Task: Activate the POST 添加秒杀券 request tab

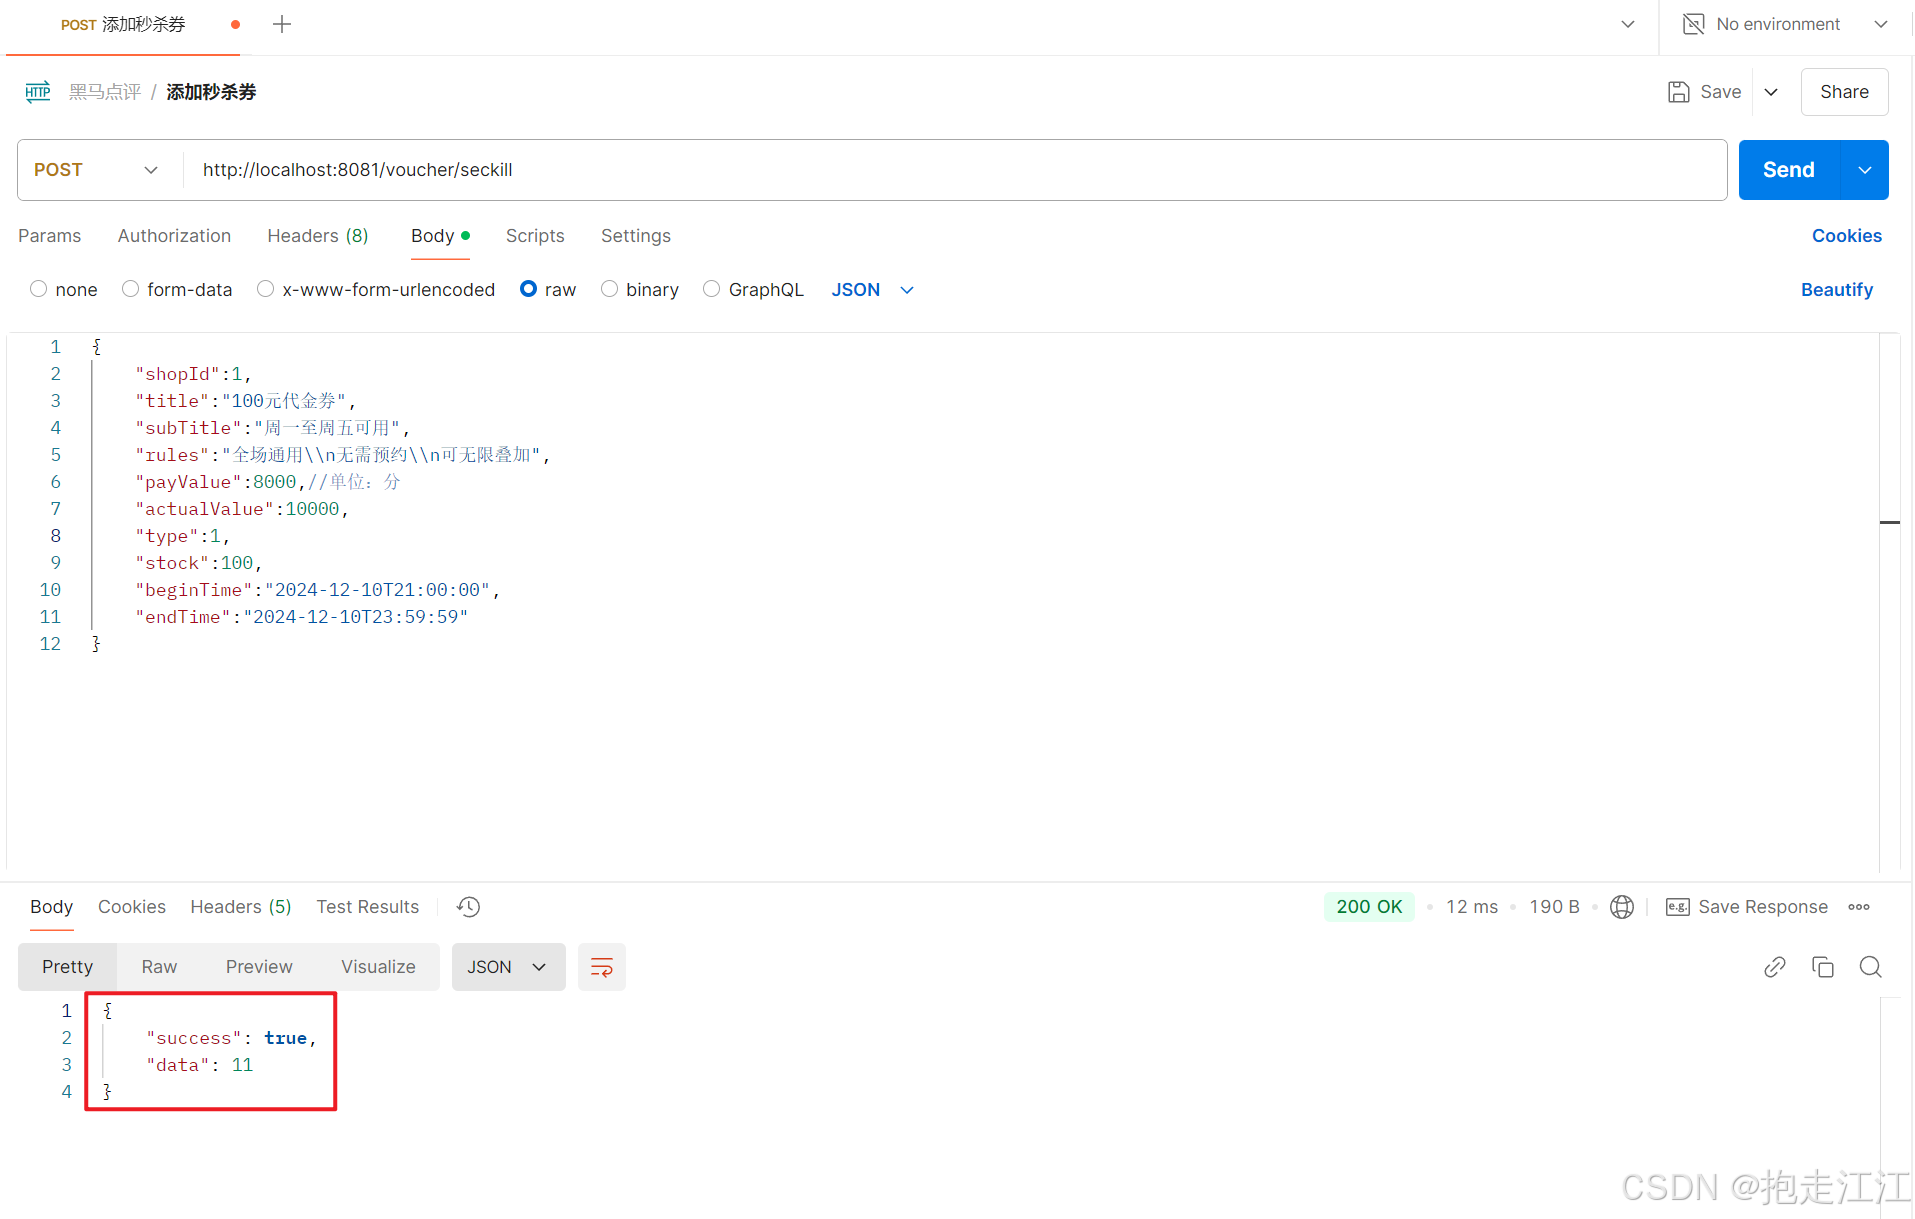Action: tap(123, 24)
